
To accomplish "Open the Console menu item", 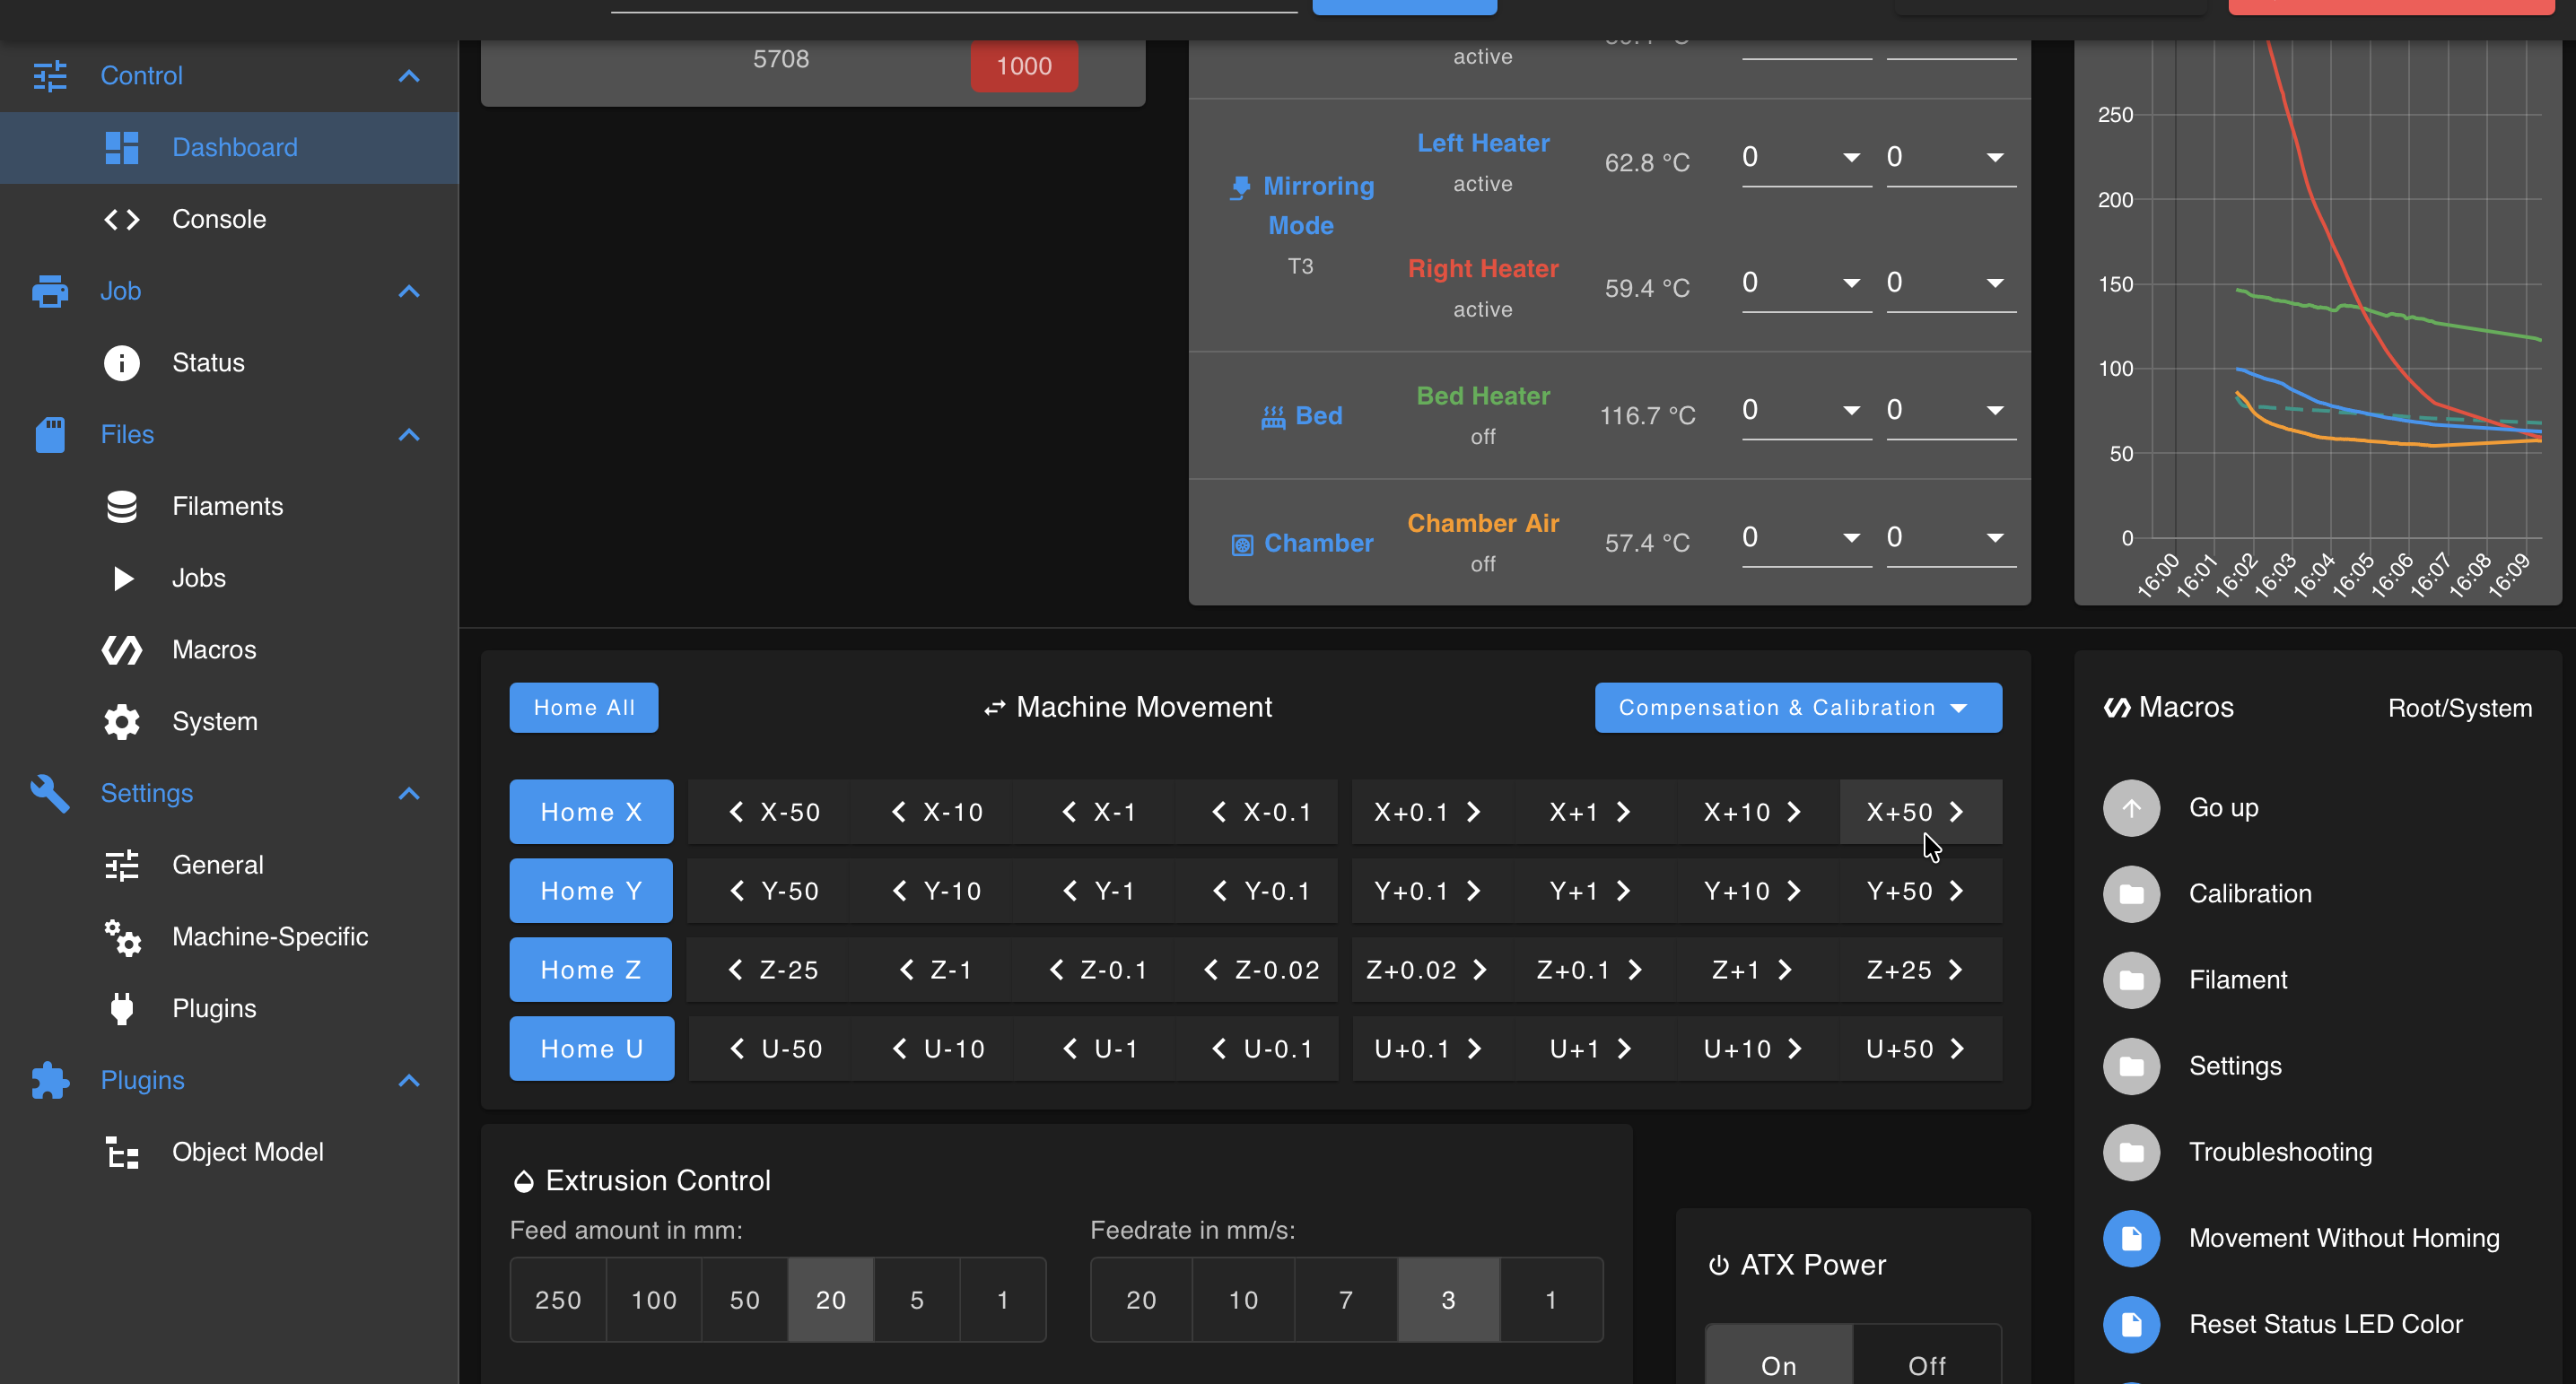I will [229, 219].
